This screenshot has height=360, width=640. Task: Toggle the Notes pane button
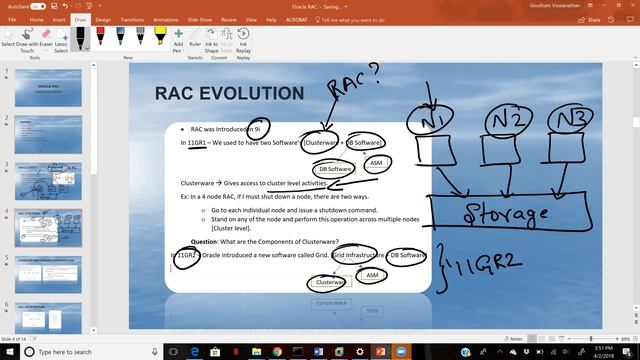pos(513,339)
